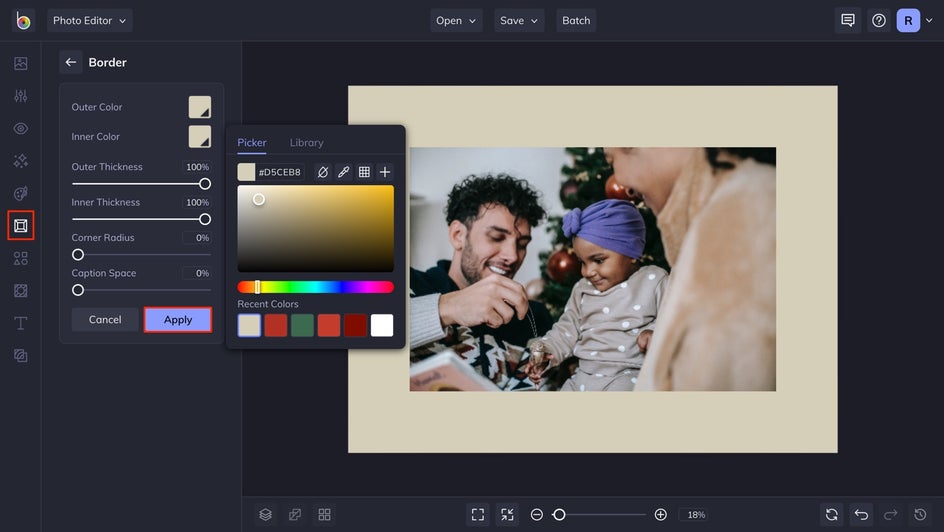This screenshot has width=944, height=532.
Task: Open the Text tool in sidebar
Action: pos(20,323)
